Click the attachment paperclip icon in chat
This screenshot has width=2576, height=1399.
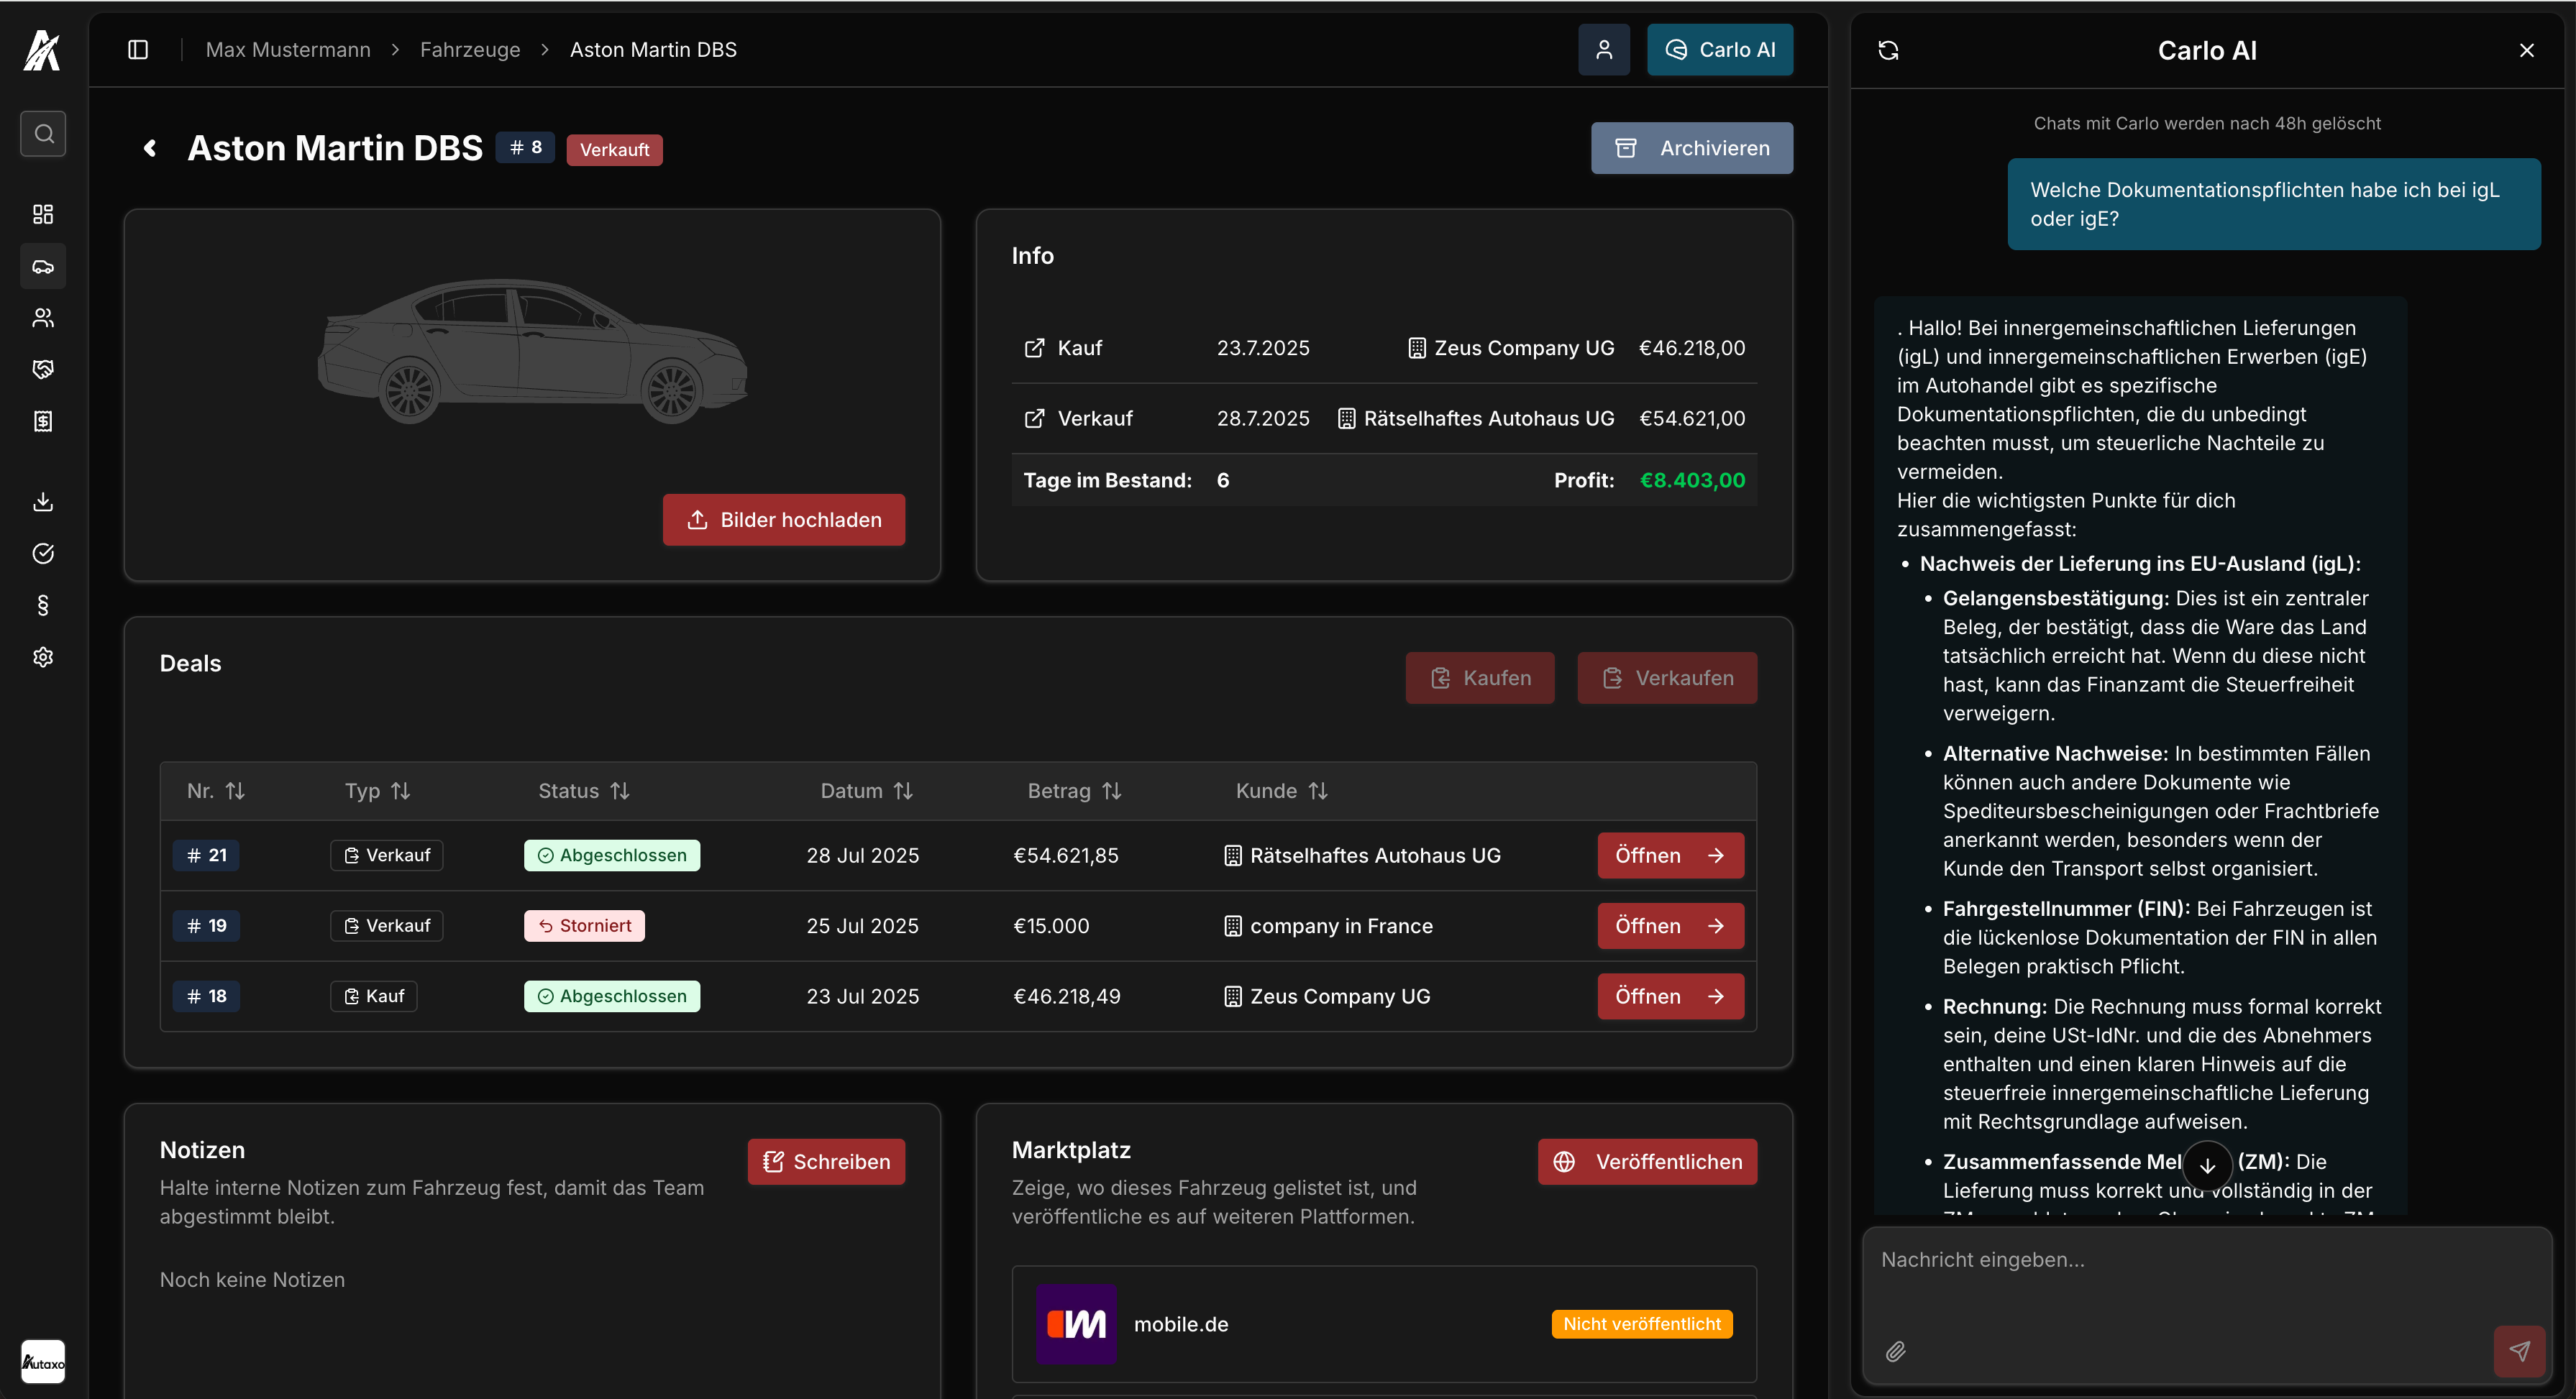point(1895,1351)
